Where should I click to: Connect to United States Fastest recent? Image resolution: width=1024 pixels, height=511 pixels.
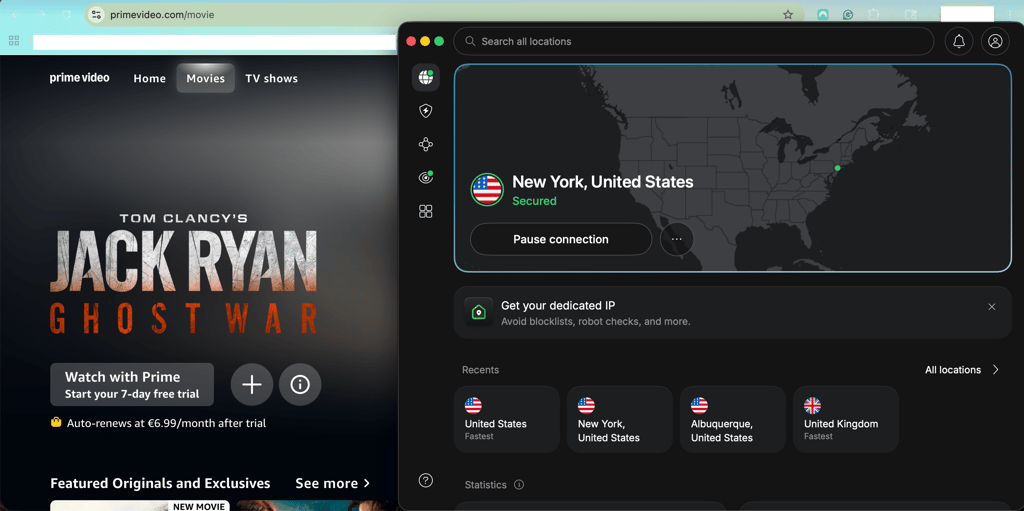507,420
